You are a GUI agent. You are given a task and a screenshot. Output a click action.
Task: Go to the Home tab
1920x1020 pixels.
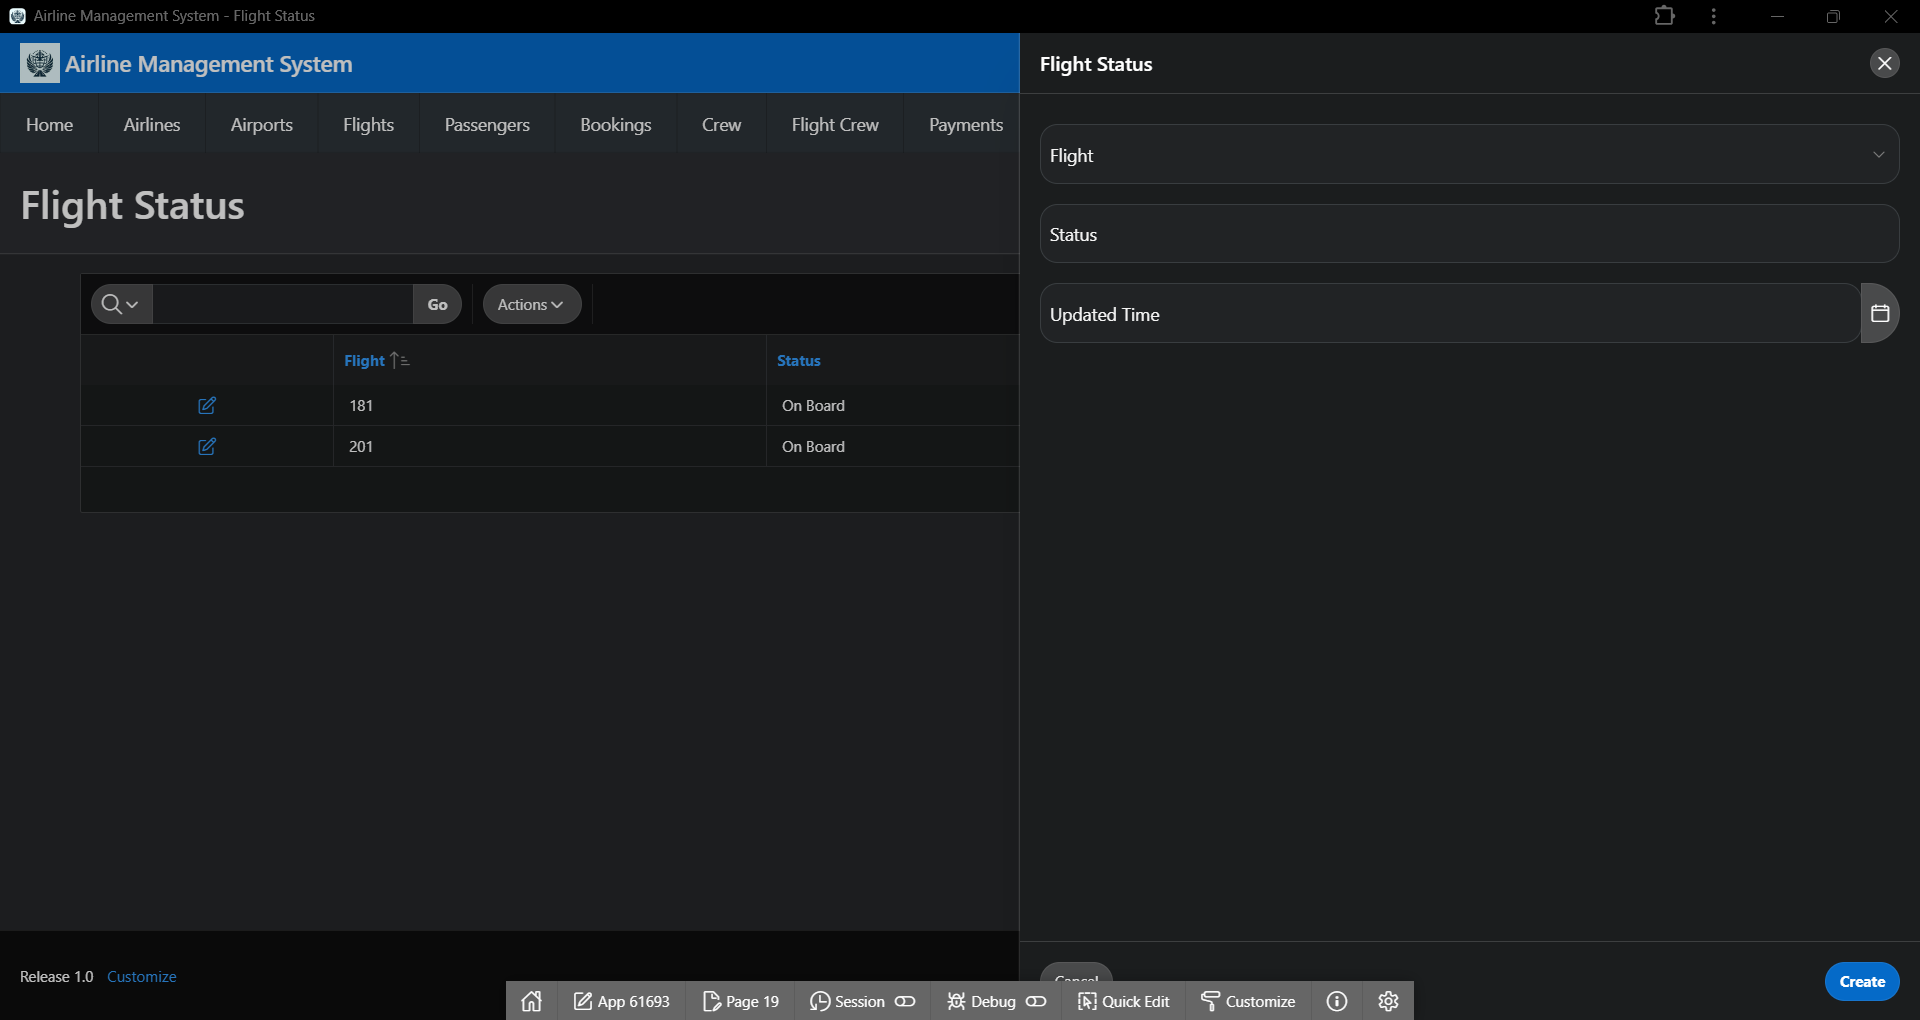click(x=49, y=124)
